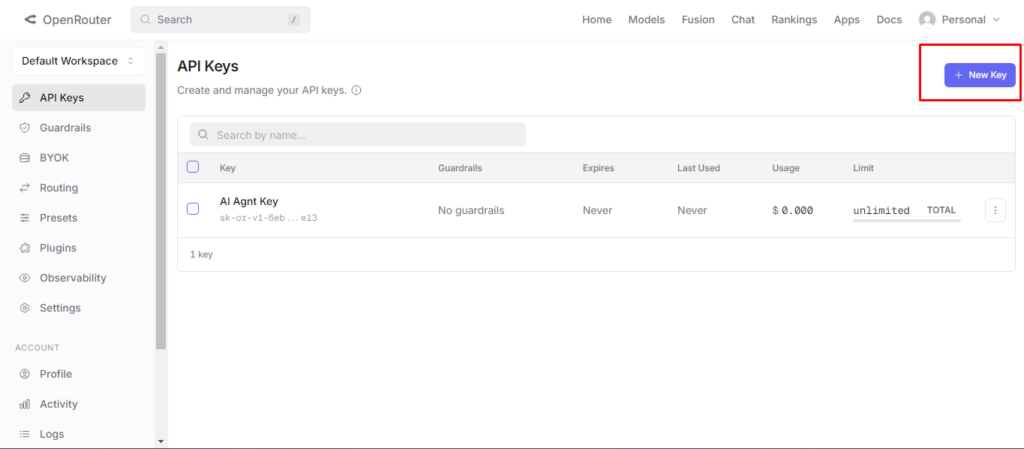Go to Presets in sidebar
Screen dimensions: 1024x449
(78, 218)
